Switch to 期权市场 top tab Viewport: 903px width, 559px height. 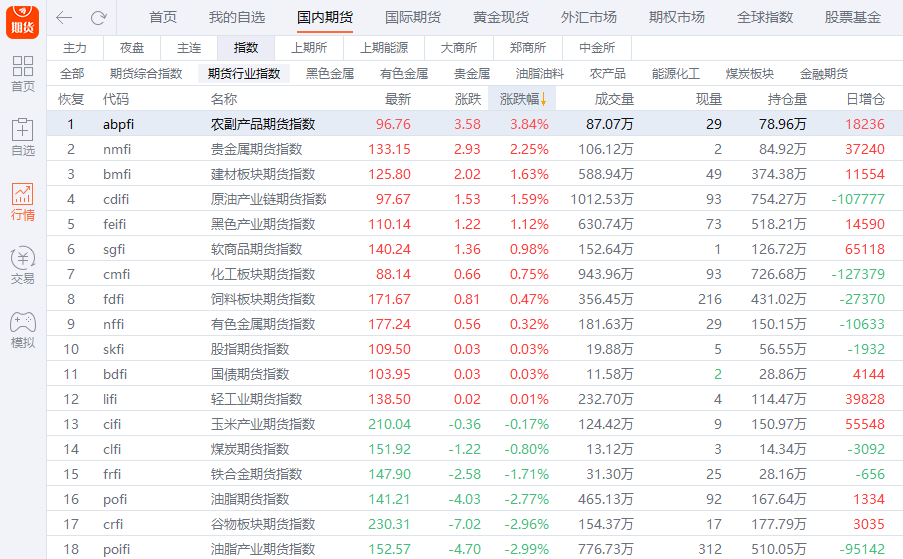click(677, 17)
